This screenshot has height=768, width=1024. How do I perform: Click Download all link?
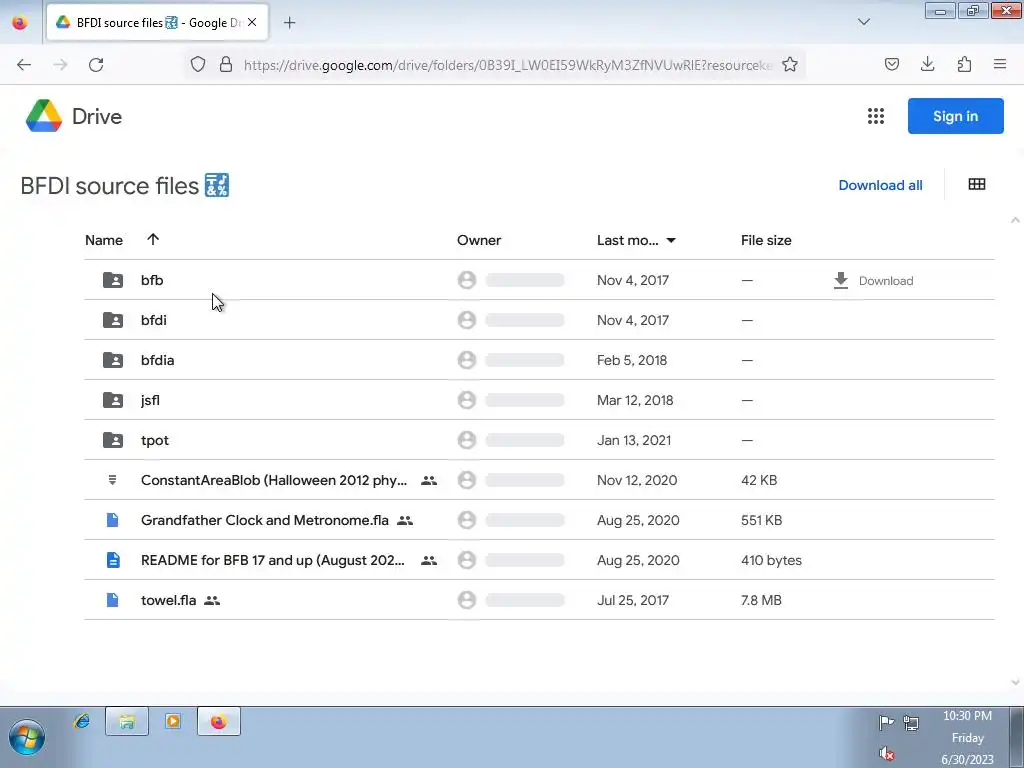pos(880,185)
